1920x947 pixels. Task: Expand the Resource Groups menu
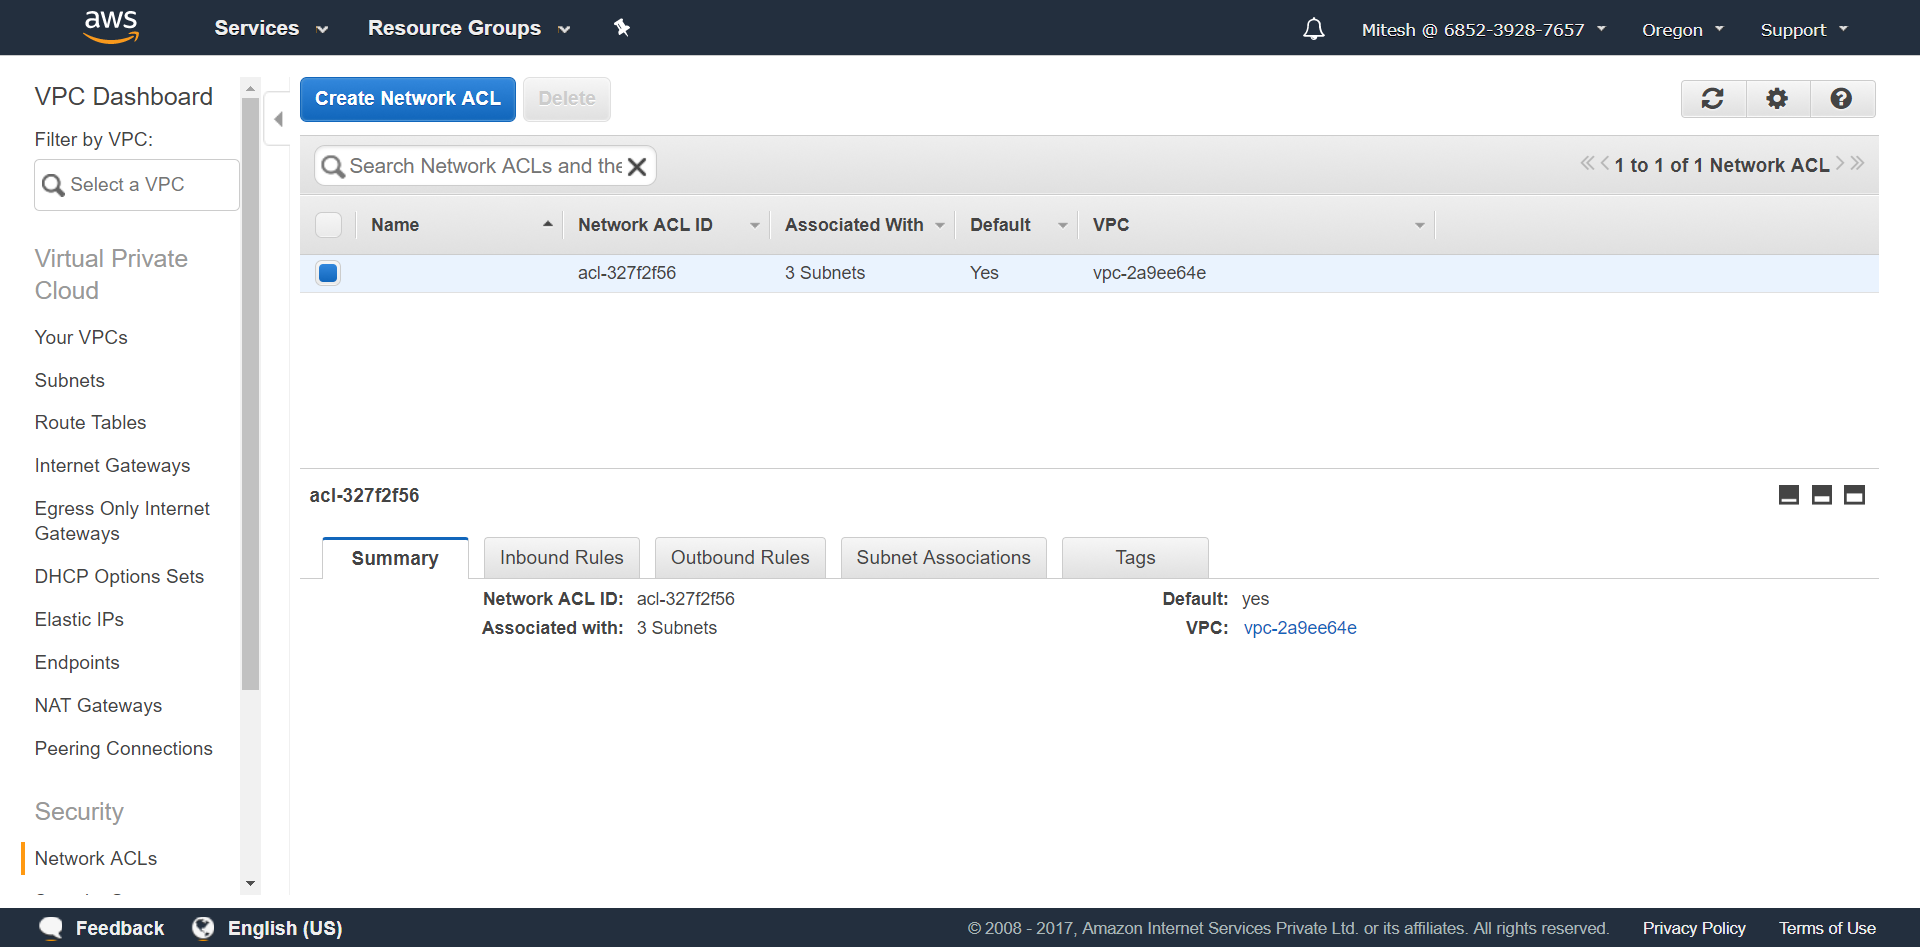[469, 28]
